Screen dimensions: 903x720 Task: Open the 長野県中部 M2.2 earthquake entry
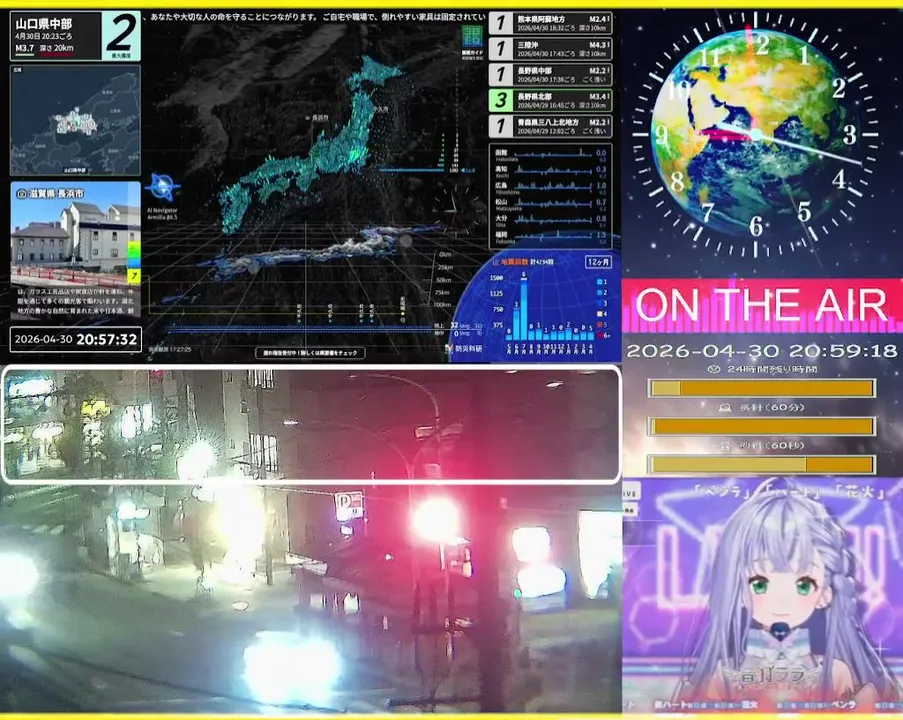tap(550, 75)
